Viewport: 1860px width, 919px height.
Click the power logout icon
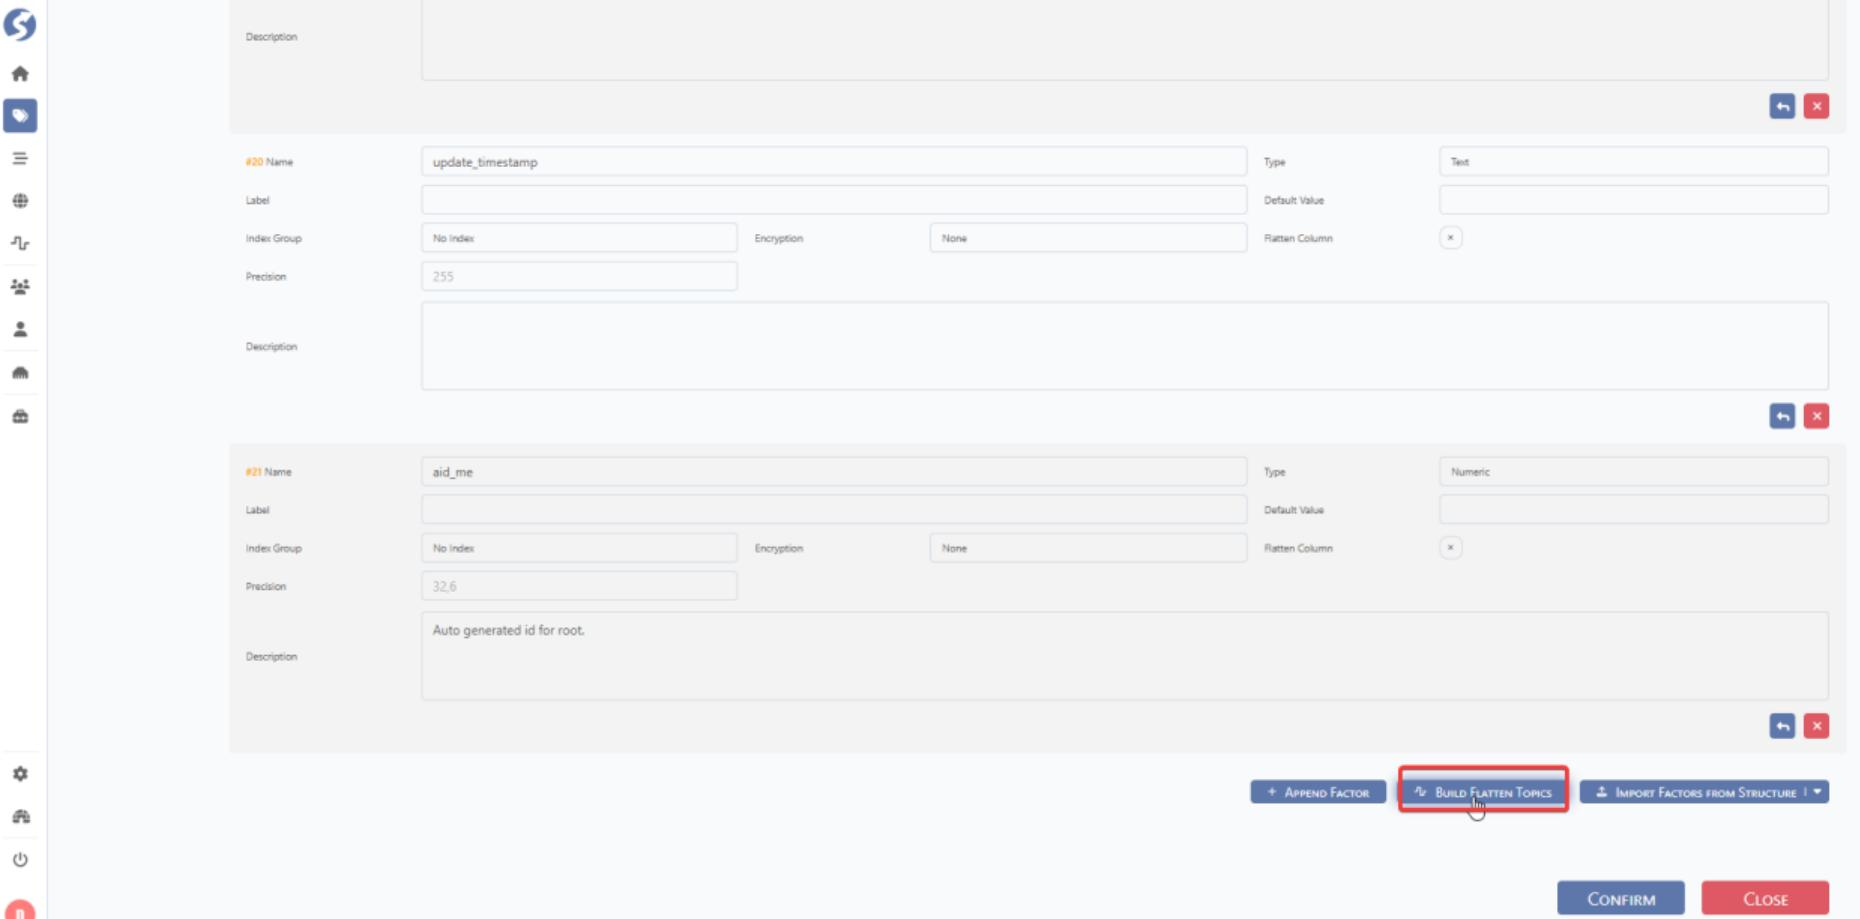(x=20, y=860)
